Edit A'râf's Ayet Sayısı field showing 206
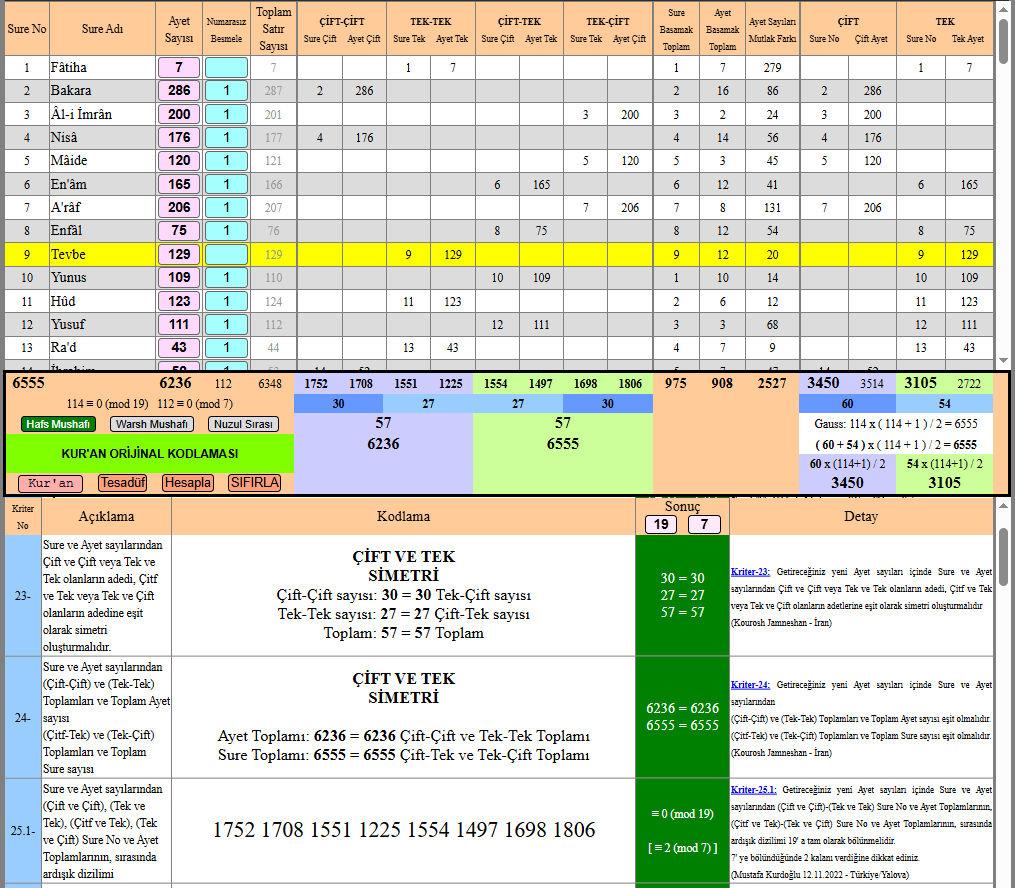This screenshot has height=888, width=1015. [179, 207]
